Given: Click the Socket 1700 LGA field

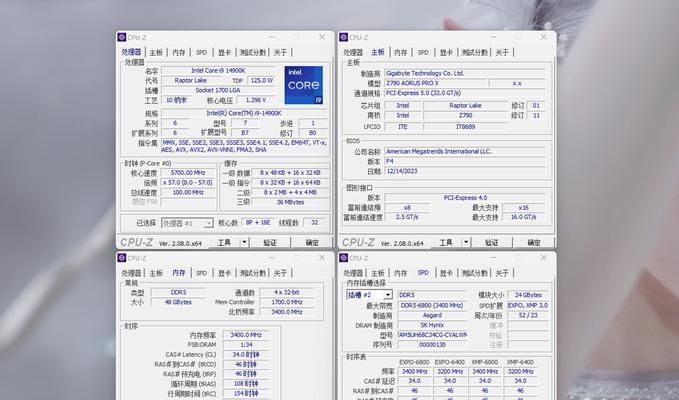Looking at the screenshot, I should tap(218, 90).
